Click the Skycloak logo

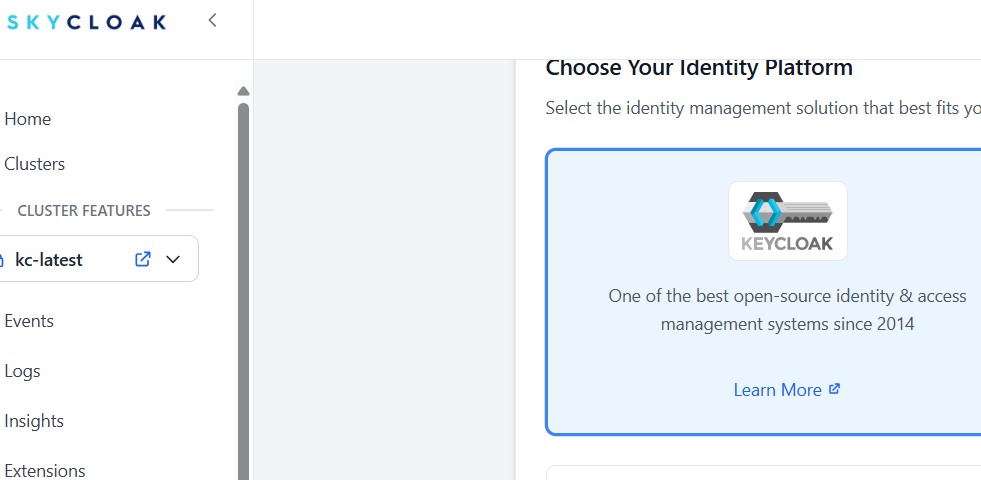click(x=86, y=22)
